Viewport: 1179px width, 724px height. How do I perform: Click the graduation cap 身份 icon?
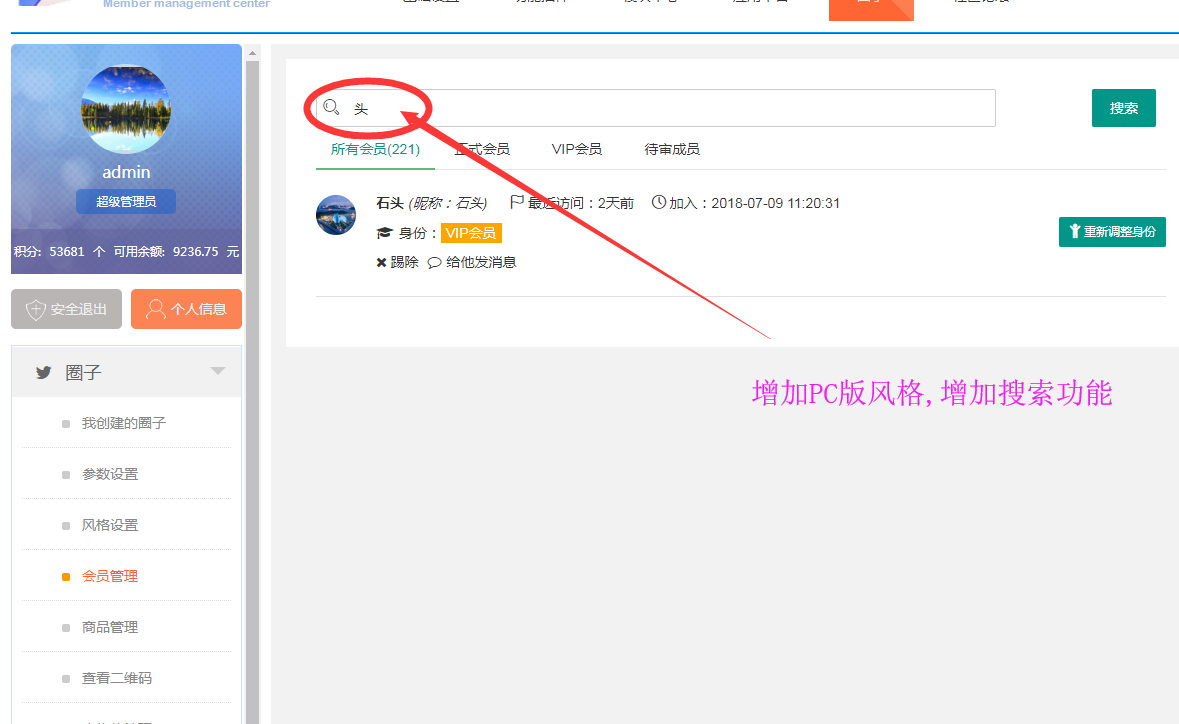click(x=384, y=233)
